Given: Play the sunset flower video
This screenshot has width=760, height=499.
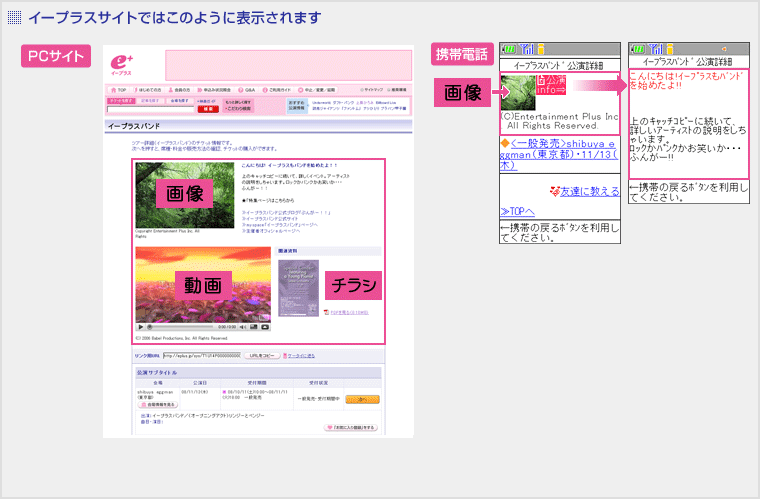Looking at the screenshot, I should 141,327.
